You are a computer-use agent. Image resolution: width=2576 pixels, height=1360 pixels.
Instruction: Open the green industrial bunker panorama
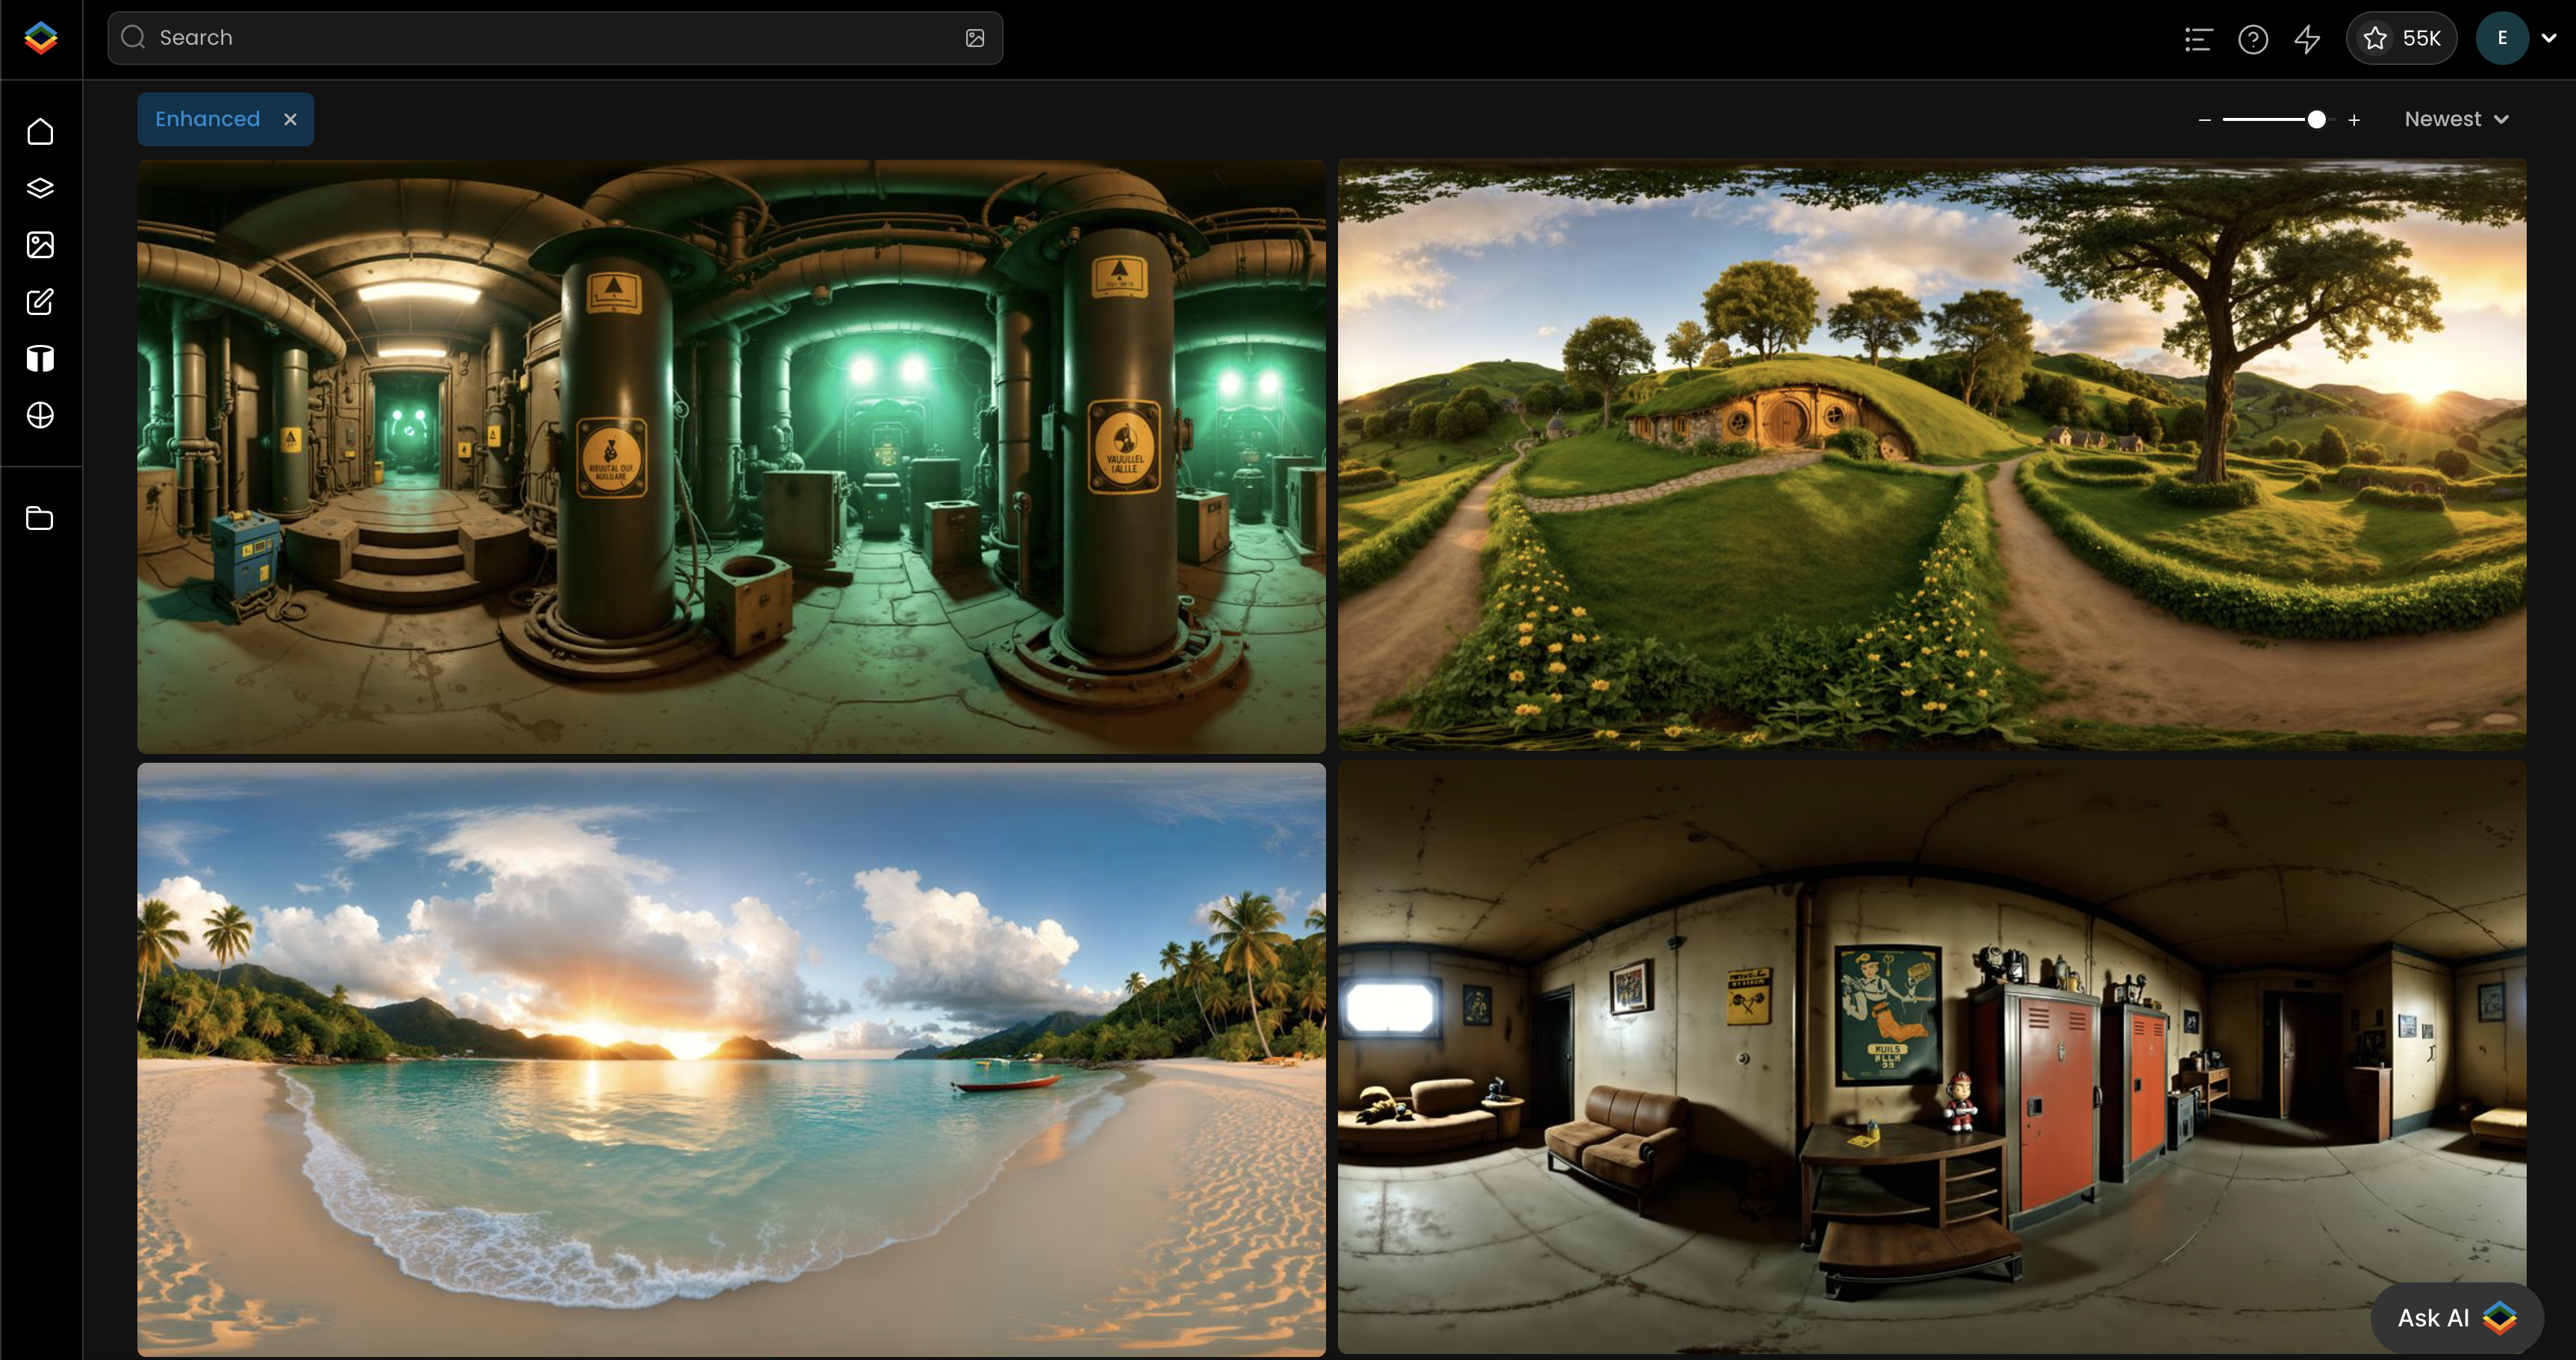tap(731, 456)
